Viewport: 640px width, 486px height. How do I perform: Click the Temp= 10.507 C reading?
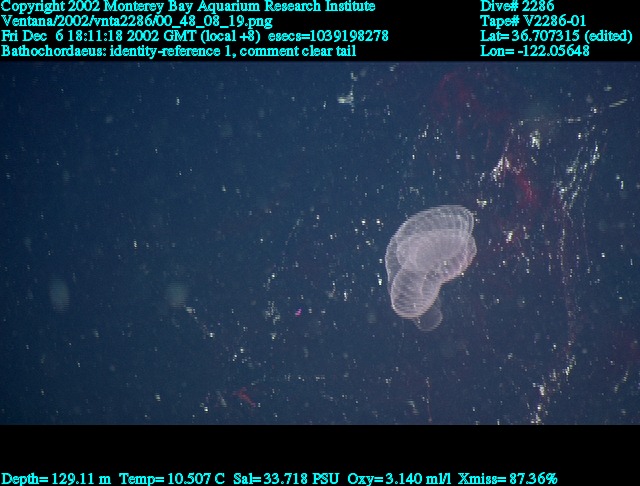(172, 478)
